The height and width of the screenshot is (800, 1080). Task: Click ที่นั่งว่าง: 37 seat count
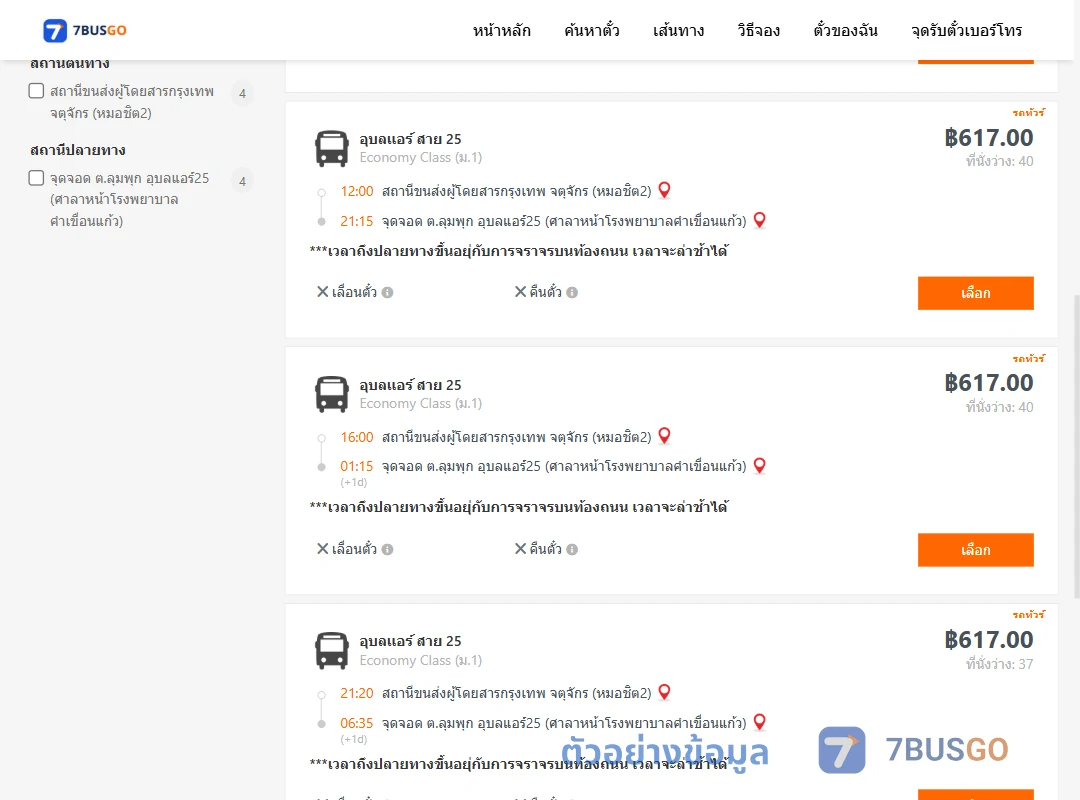999,664
